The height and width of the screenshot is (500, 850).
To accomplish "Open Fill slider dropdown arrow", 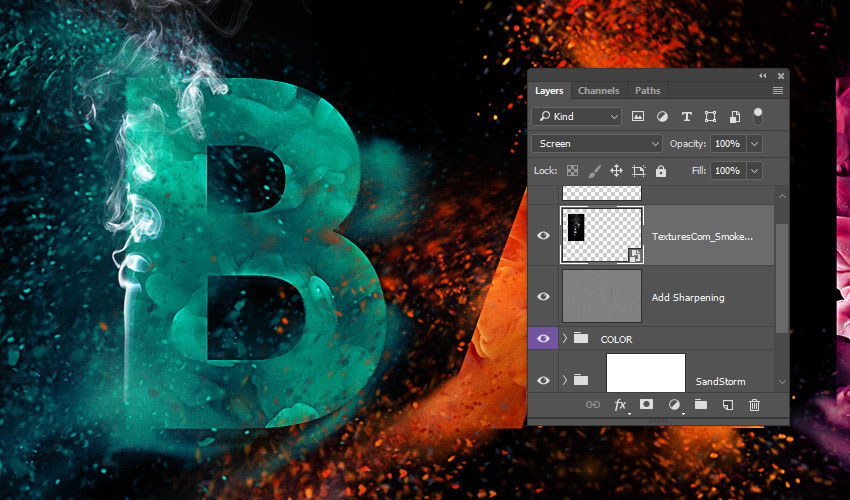I will coord(754,171).
